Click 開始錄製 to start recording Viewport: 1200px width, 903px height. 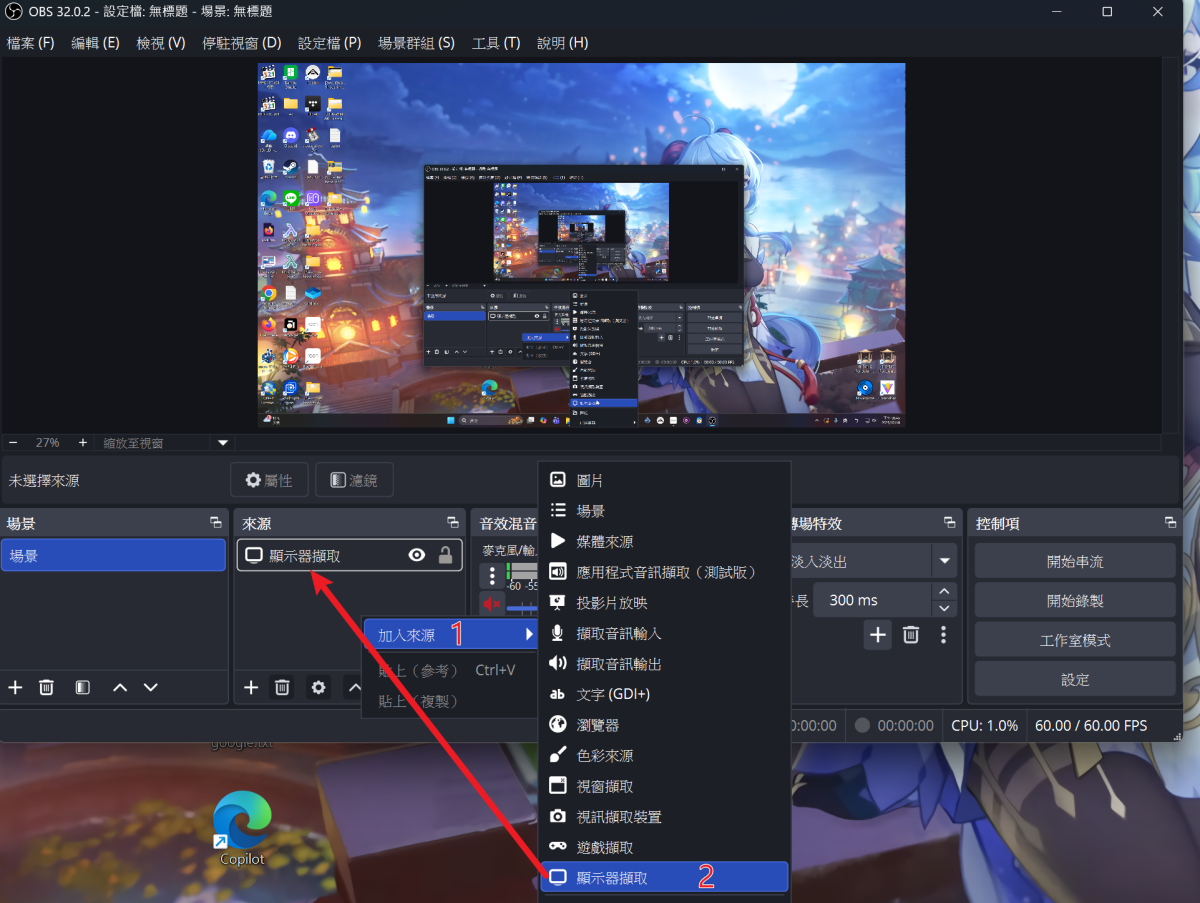click(x=1075, y=601)
